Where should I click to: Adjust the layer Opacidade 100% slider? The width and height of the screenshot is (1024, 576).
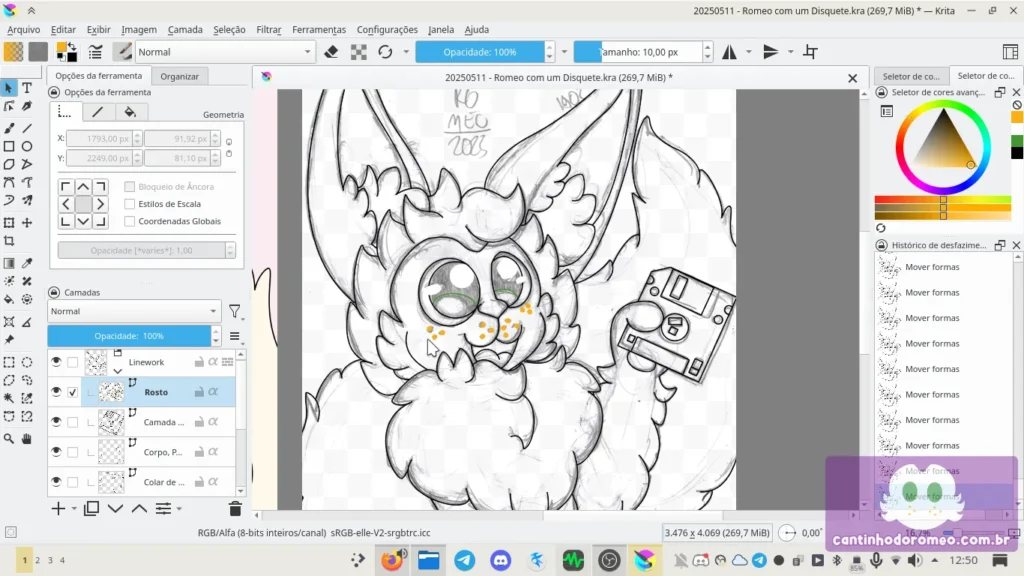(x=129, y=336)
